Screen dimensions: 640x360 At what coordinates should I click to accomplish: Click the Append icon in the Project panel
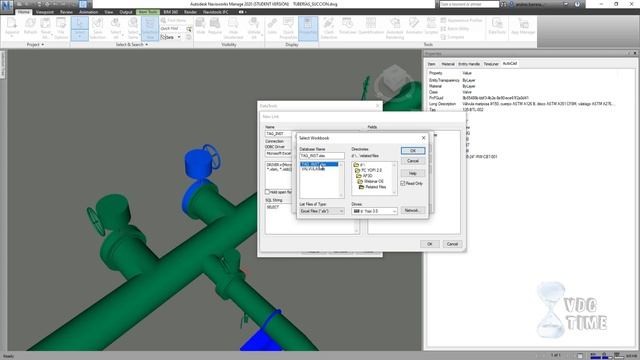pyautogui.click(x=12, y=28)
